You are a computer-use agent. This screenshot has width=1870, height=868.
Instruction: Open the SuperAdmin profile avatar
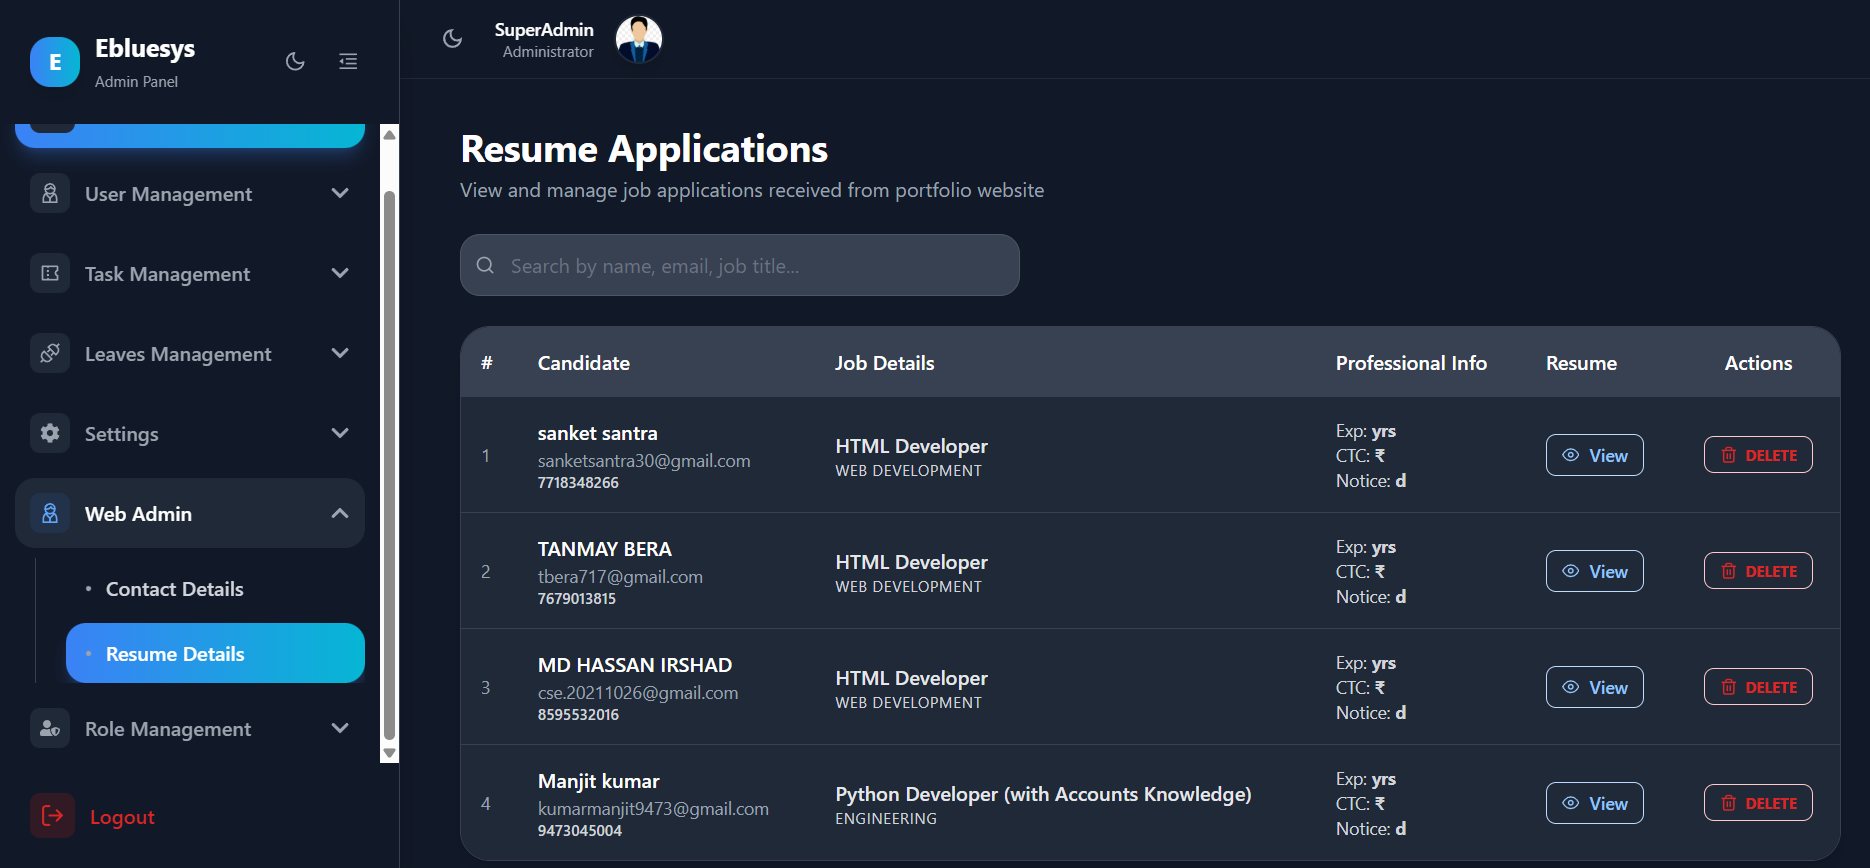click(639, 40)
